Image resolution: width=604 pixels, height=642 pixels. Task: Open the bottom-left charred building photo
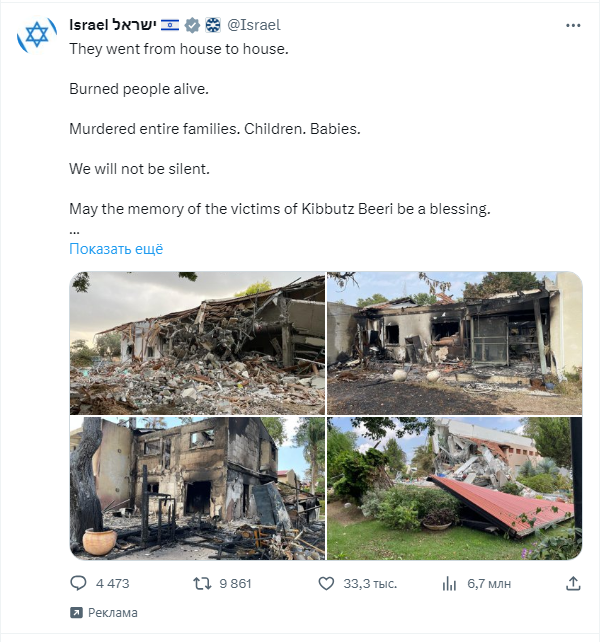click(197, 488)
